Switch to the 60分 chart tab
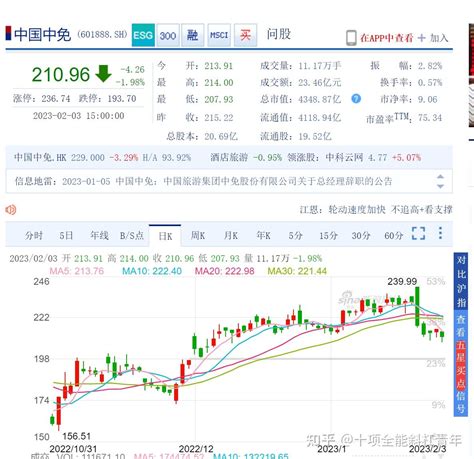This screenshot has height=459, width=474. (x=394, y=236)
